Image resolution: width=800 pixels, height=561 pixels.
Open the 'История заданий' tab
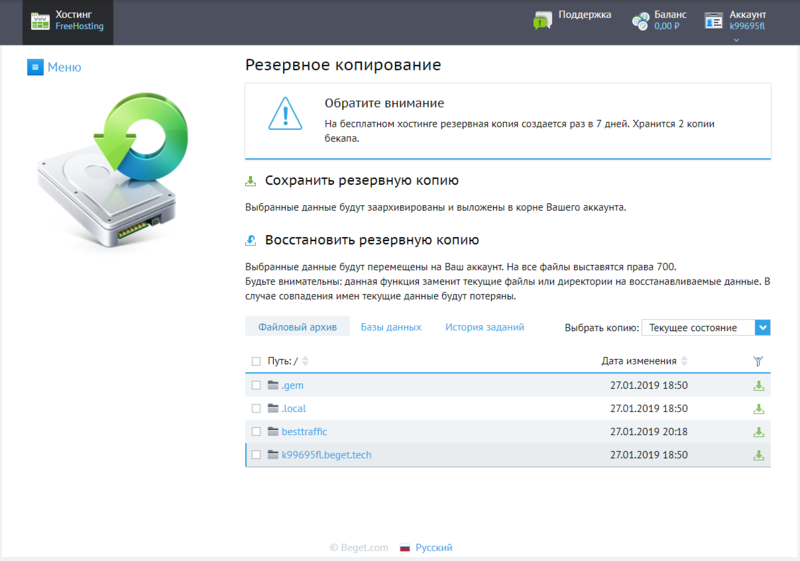click(x=485, y=327)
